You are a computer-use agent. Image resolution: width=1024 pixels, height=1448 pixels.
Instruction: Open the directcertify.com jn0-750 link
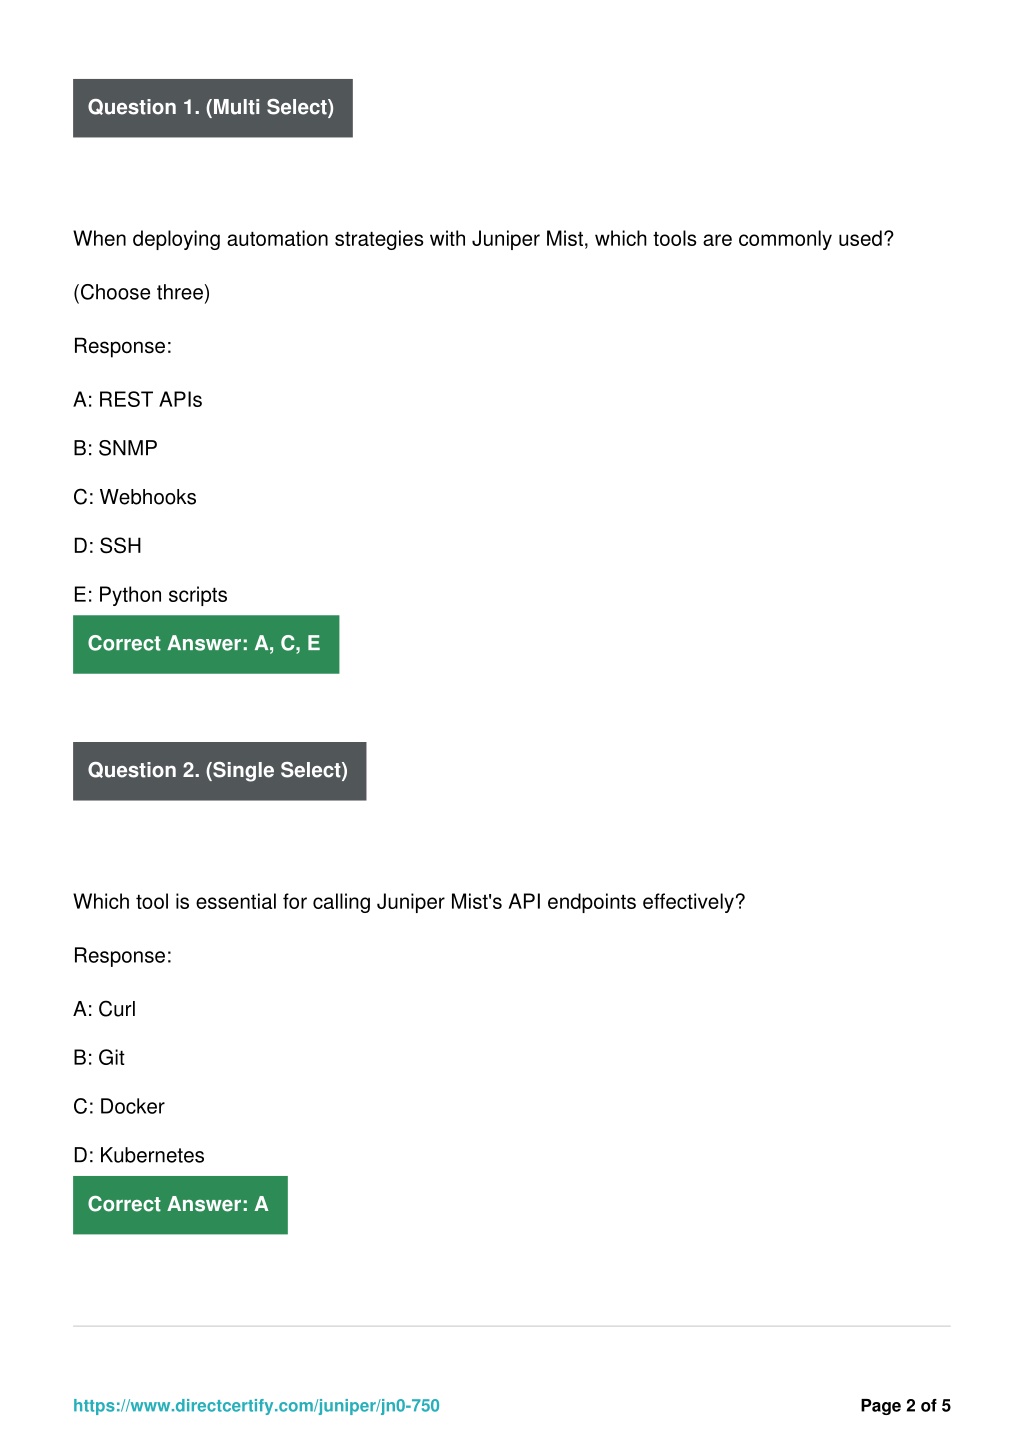coord(256,1406)
